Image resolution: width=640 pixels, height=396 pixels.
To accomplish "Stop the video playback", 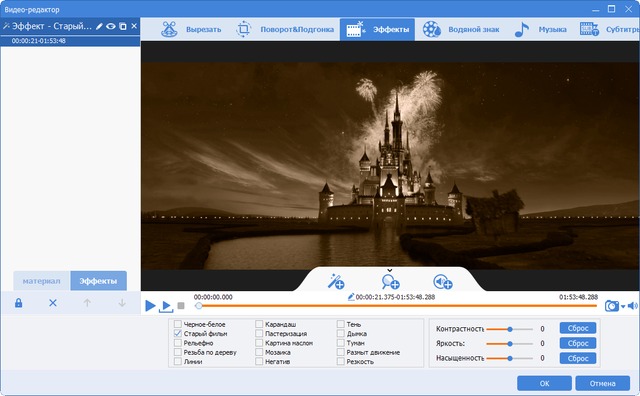I will tap(181, 305).
